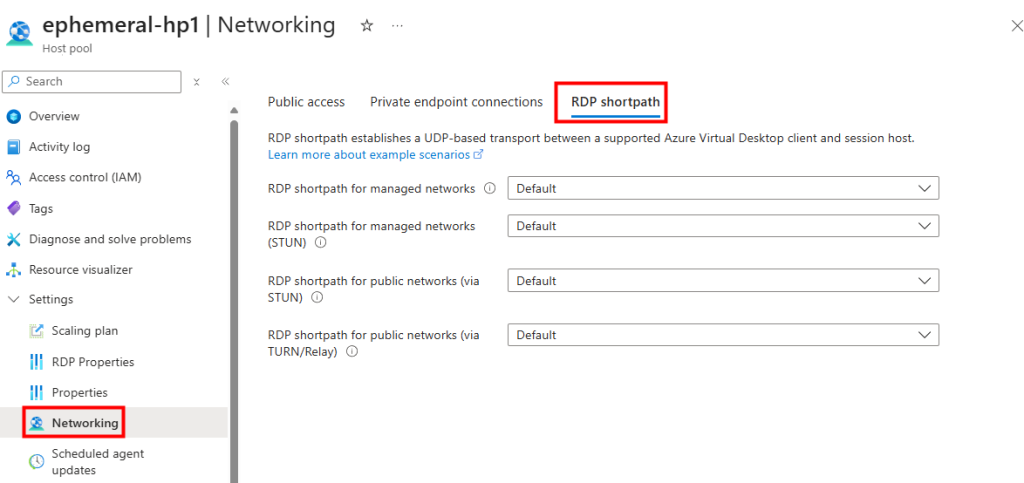The image size is (1024, 483).
Task: Open the Tags menu item
Action: 41,209
